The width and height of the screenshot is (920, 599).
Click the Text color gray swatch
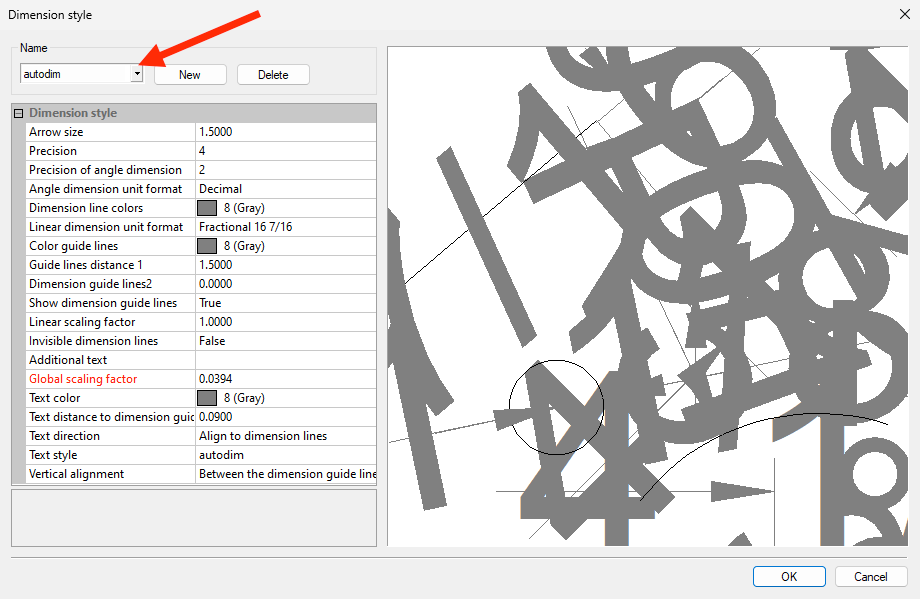click(207, 398)
